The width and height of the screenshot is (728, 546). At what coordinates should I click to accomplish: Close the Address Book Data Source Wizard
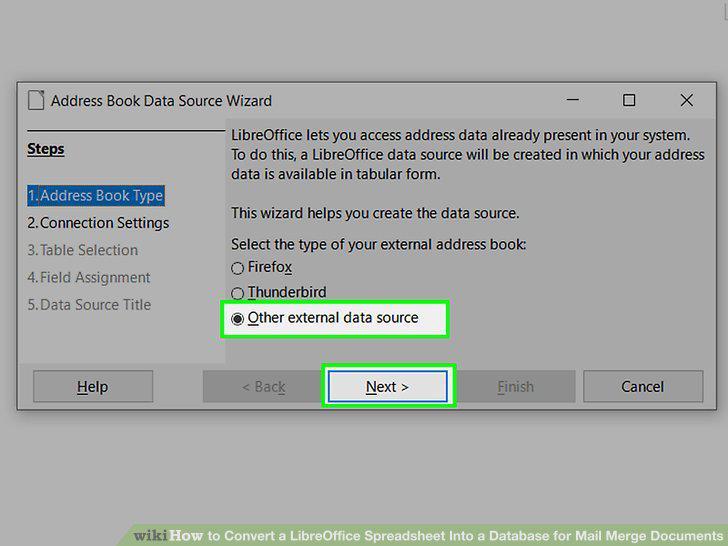coord(686,100)
